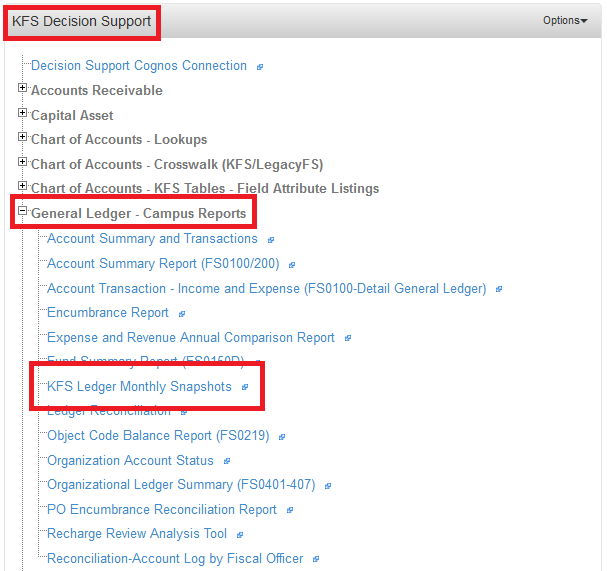Open Expense and Revenue Annual Comparison Report

coord(190,338)
